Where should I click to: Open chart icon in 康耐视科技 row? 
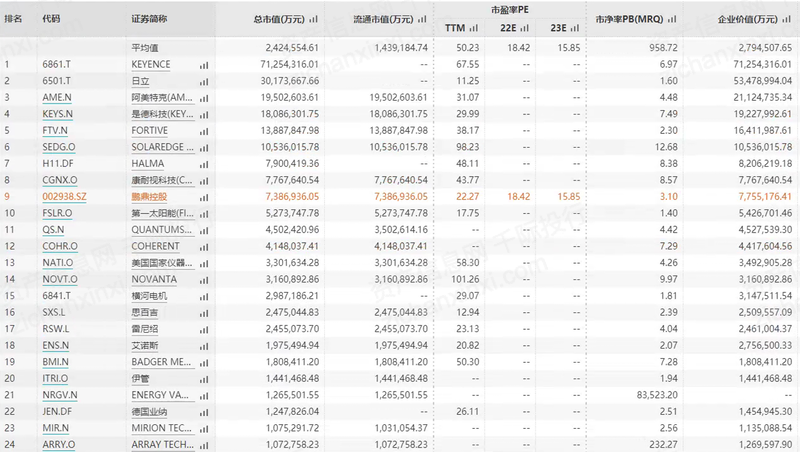pyautogui.click(x=204, y=181)
